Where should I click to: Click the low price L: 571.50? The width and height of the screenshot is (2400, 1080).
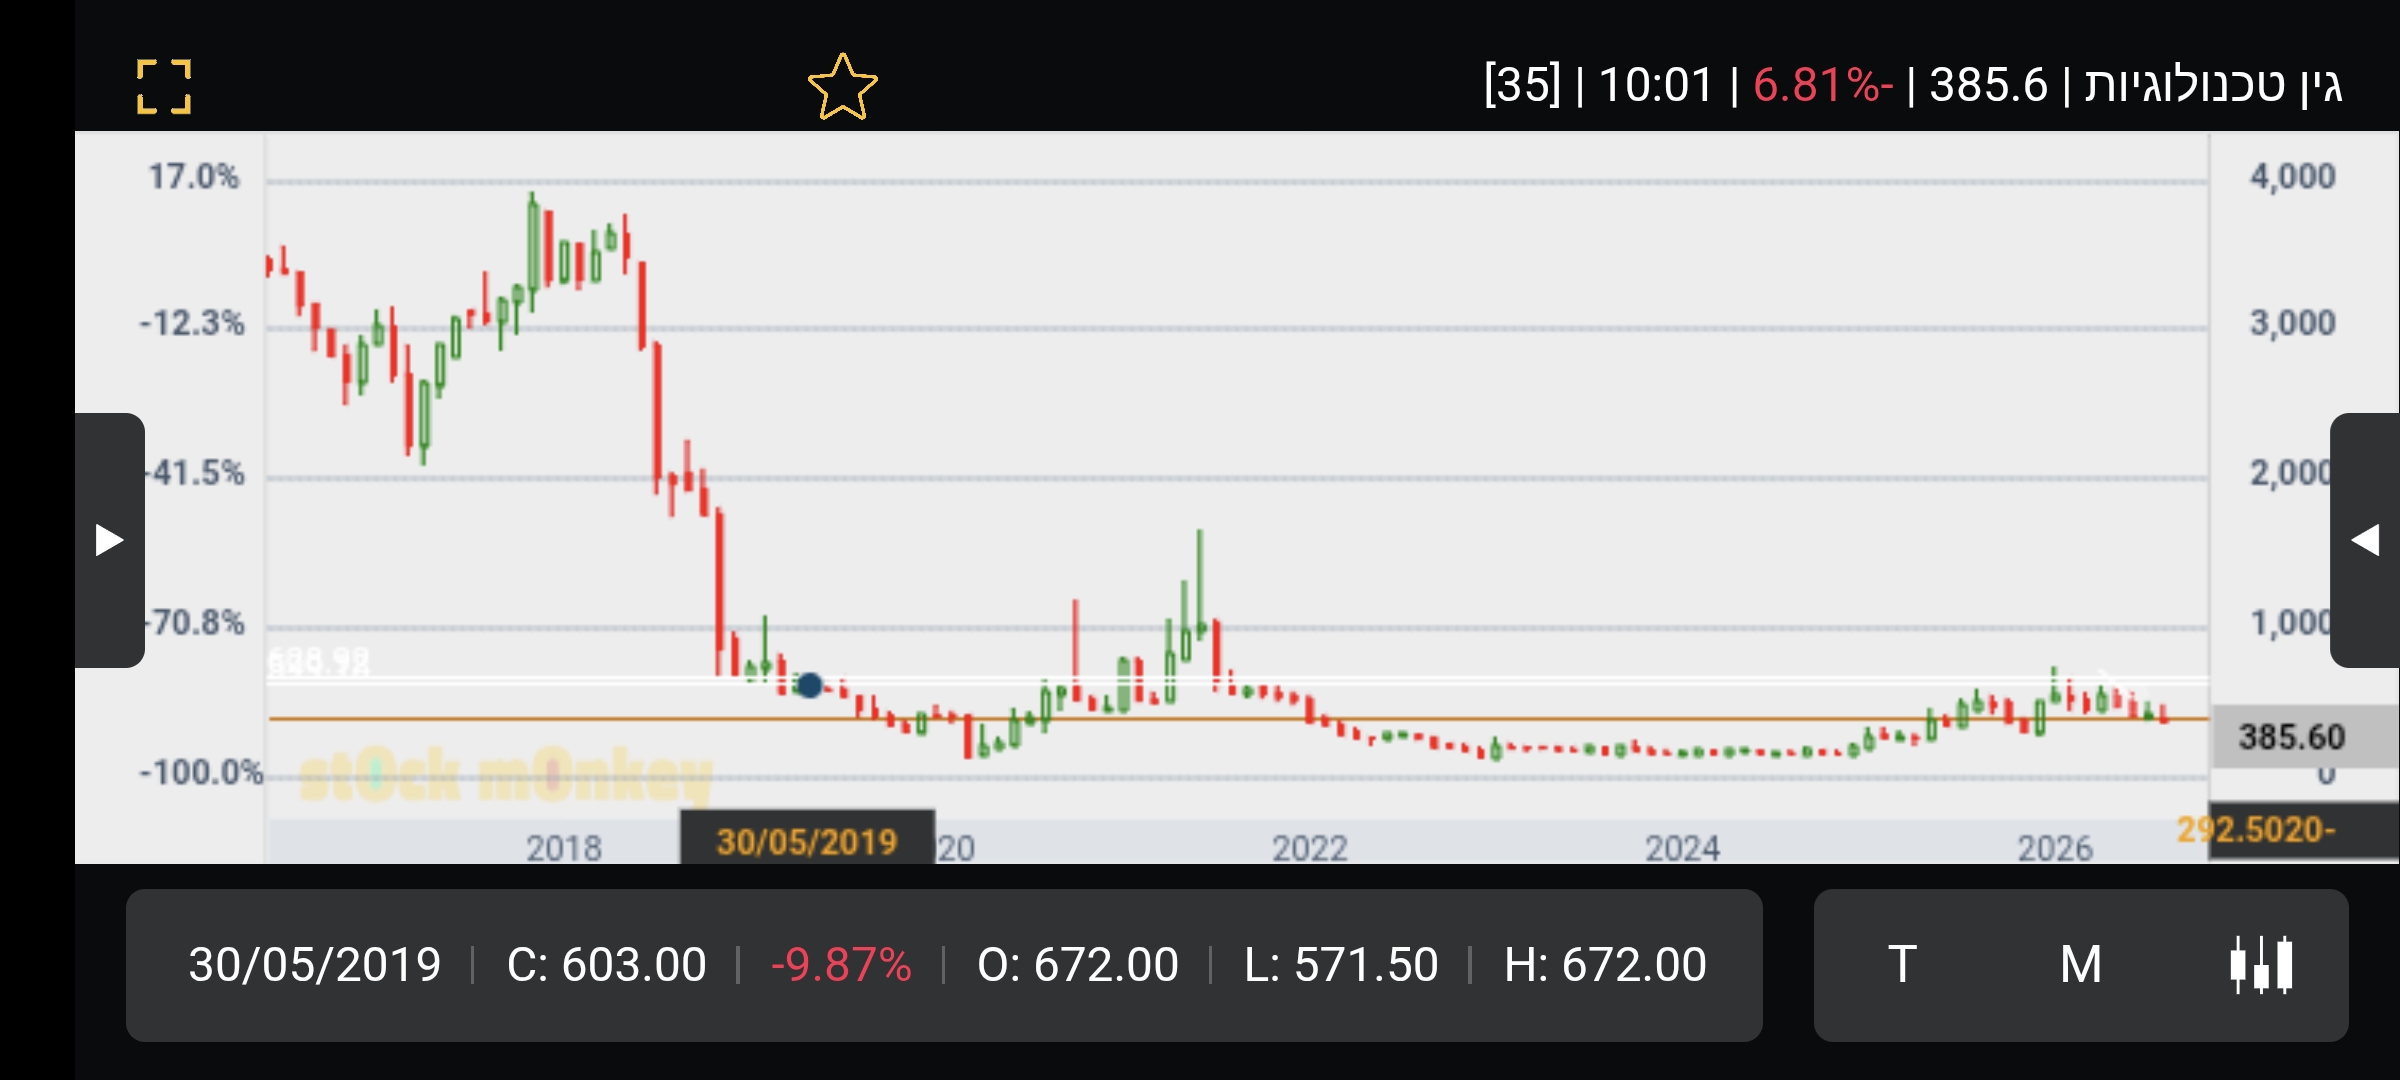click(1341, 965)
